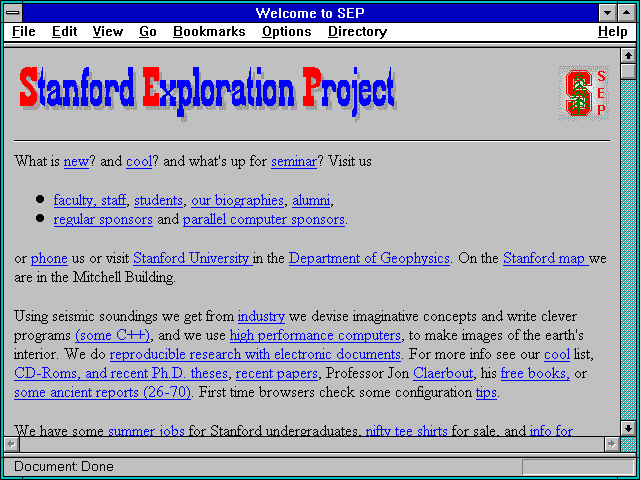Open the 'faculty, staff' link
This screenshot has width=640, height=480.
(x=90, y=200)
